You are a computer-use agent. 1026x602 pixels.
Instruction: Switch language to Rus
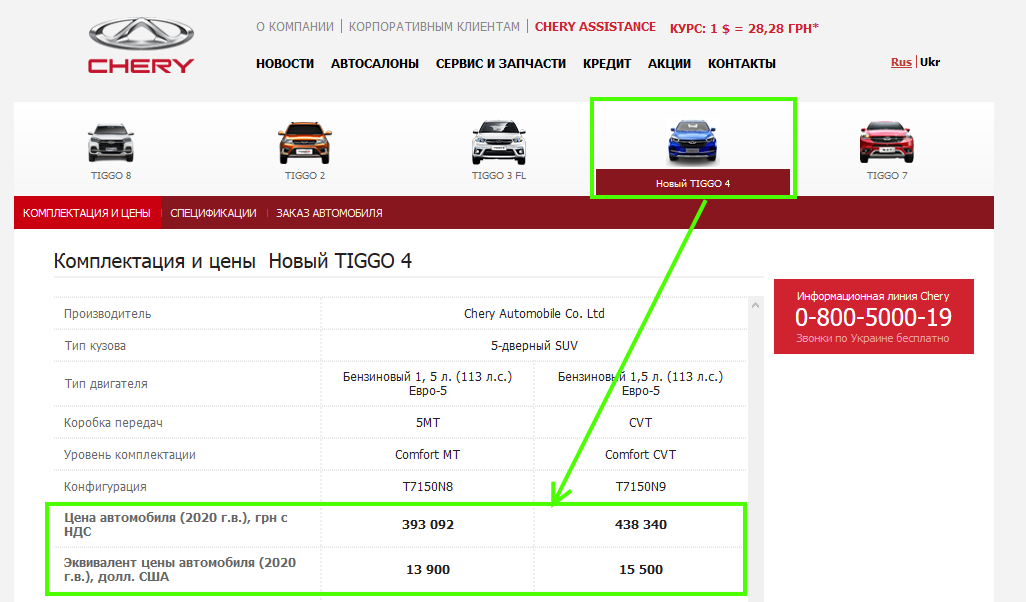[x=901, y=62]
